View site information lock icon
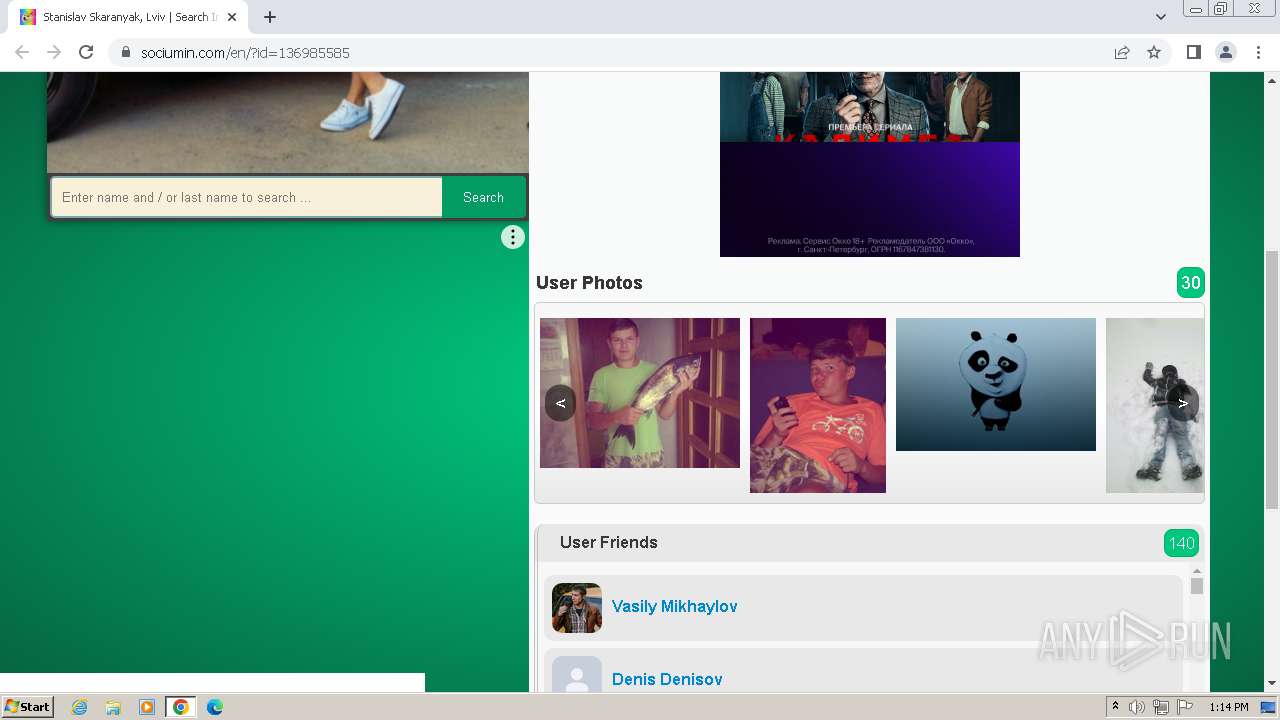Screen dimensions: 1280x720 (125, 52)
